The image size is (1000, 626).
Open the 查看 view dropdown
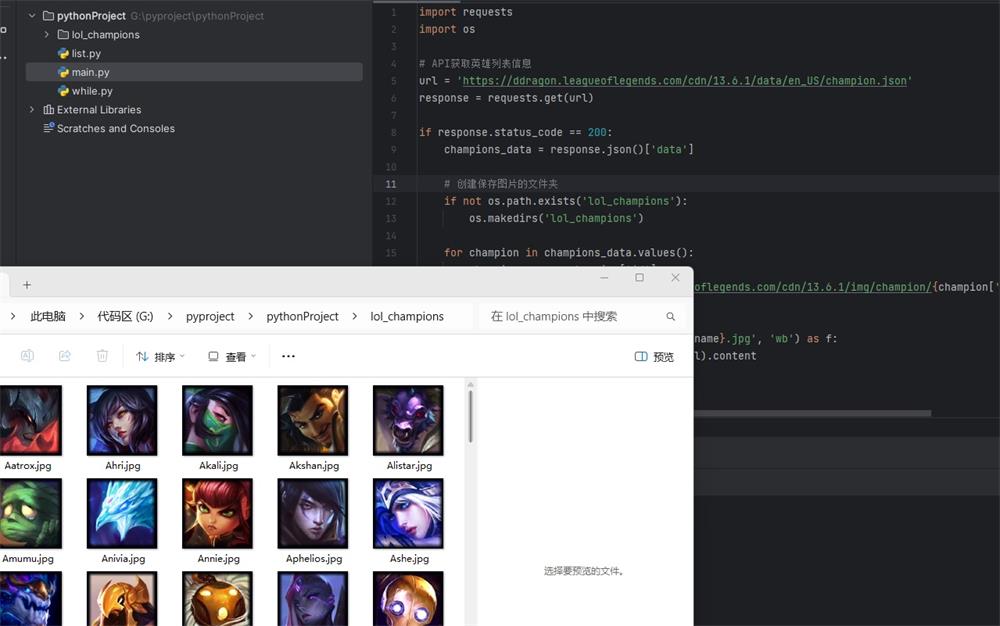click(x=232, y=356)
